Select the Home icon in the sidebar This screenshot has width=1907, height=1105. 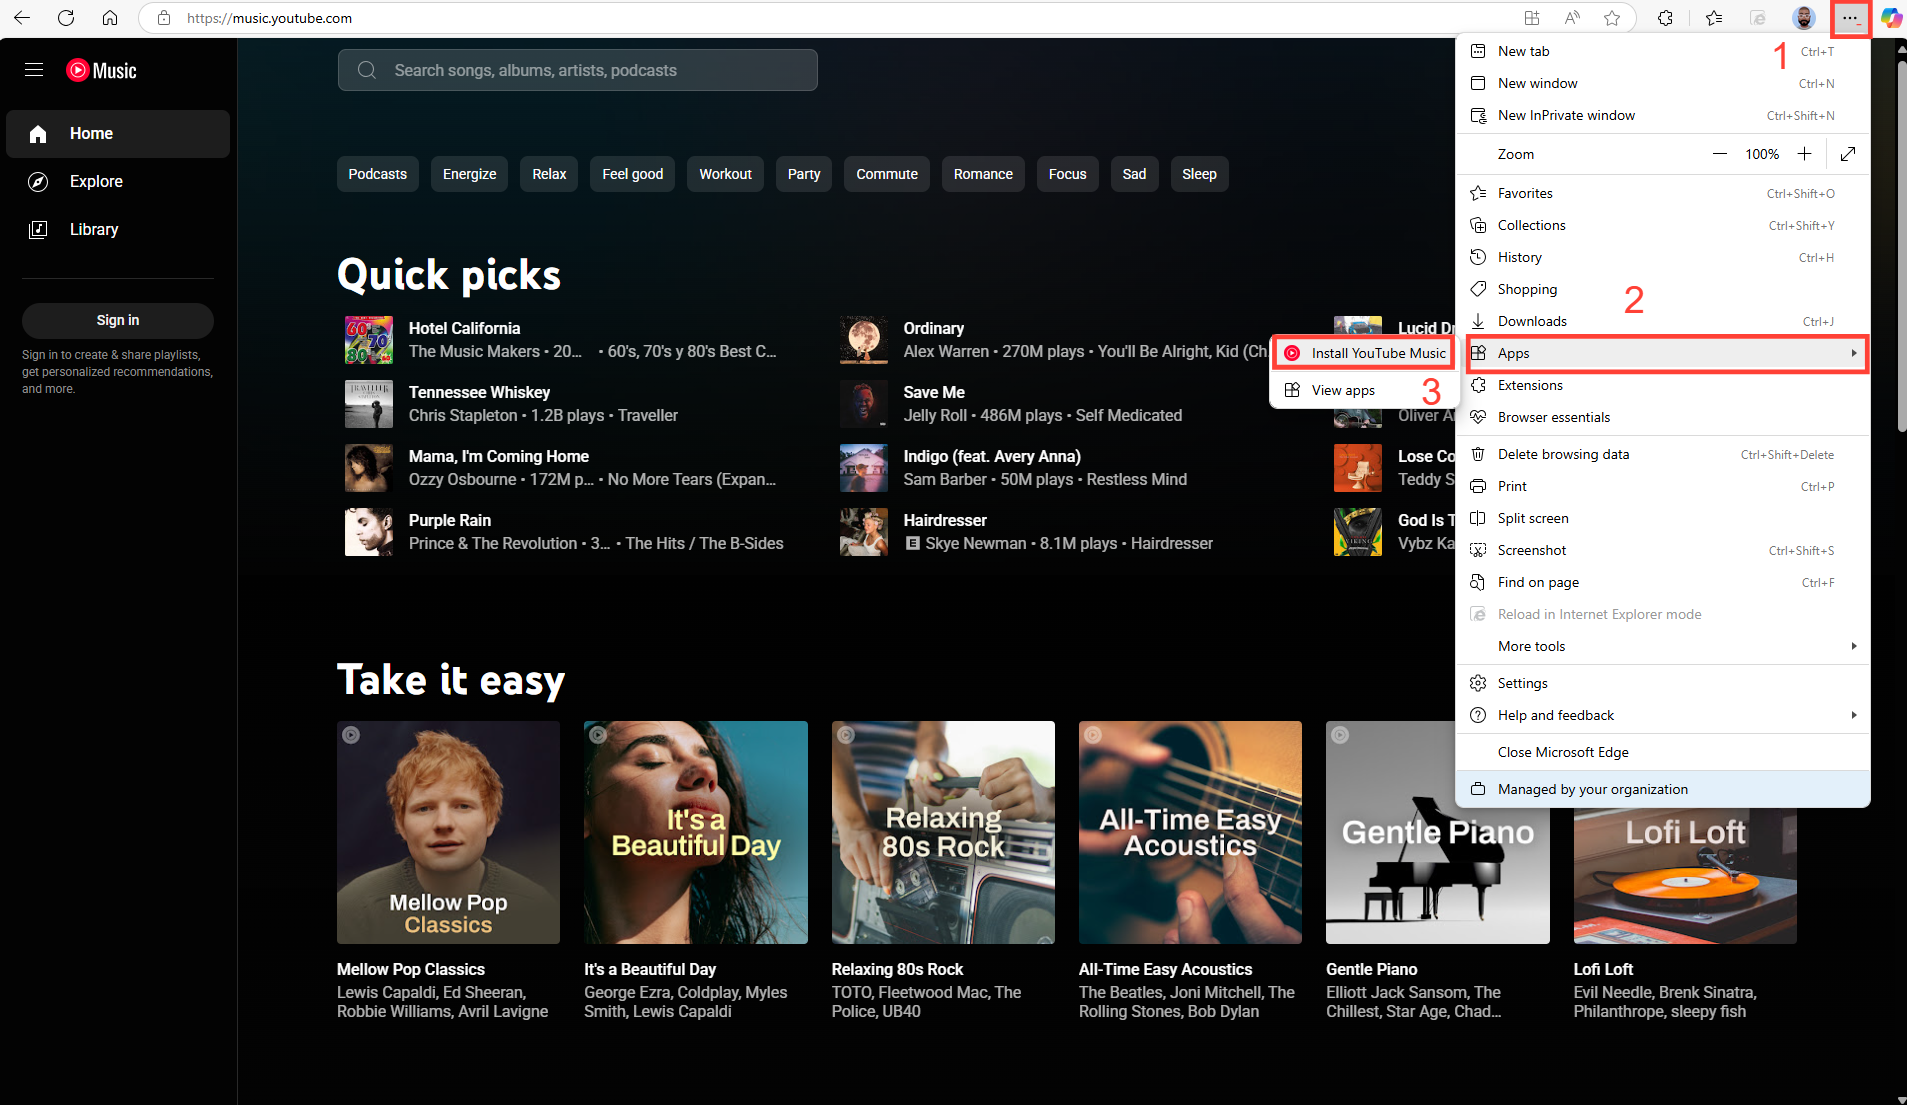37,133
